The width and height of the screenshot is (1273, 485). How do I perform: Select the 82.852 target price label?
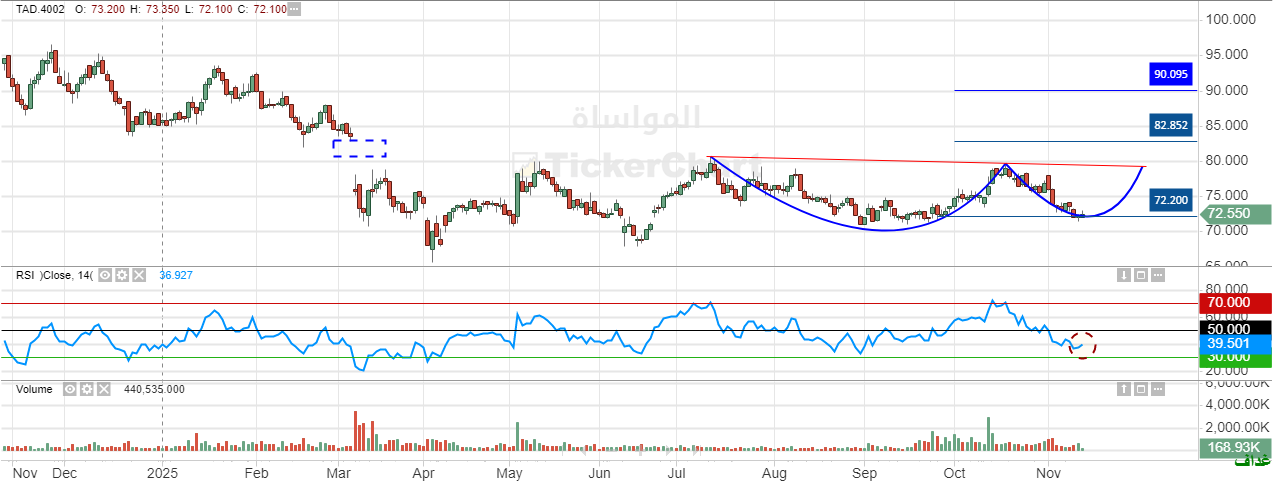point(1172,125)
